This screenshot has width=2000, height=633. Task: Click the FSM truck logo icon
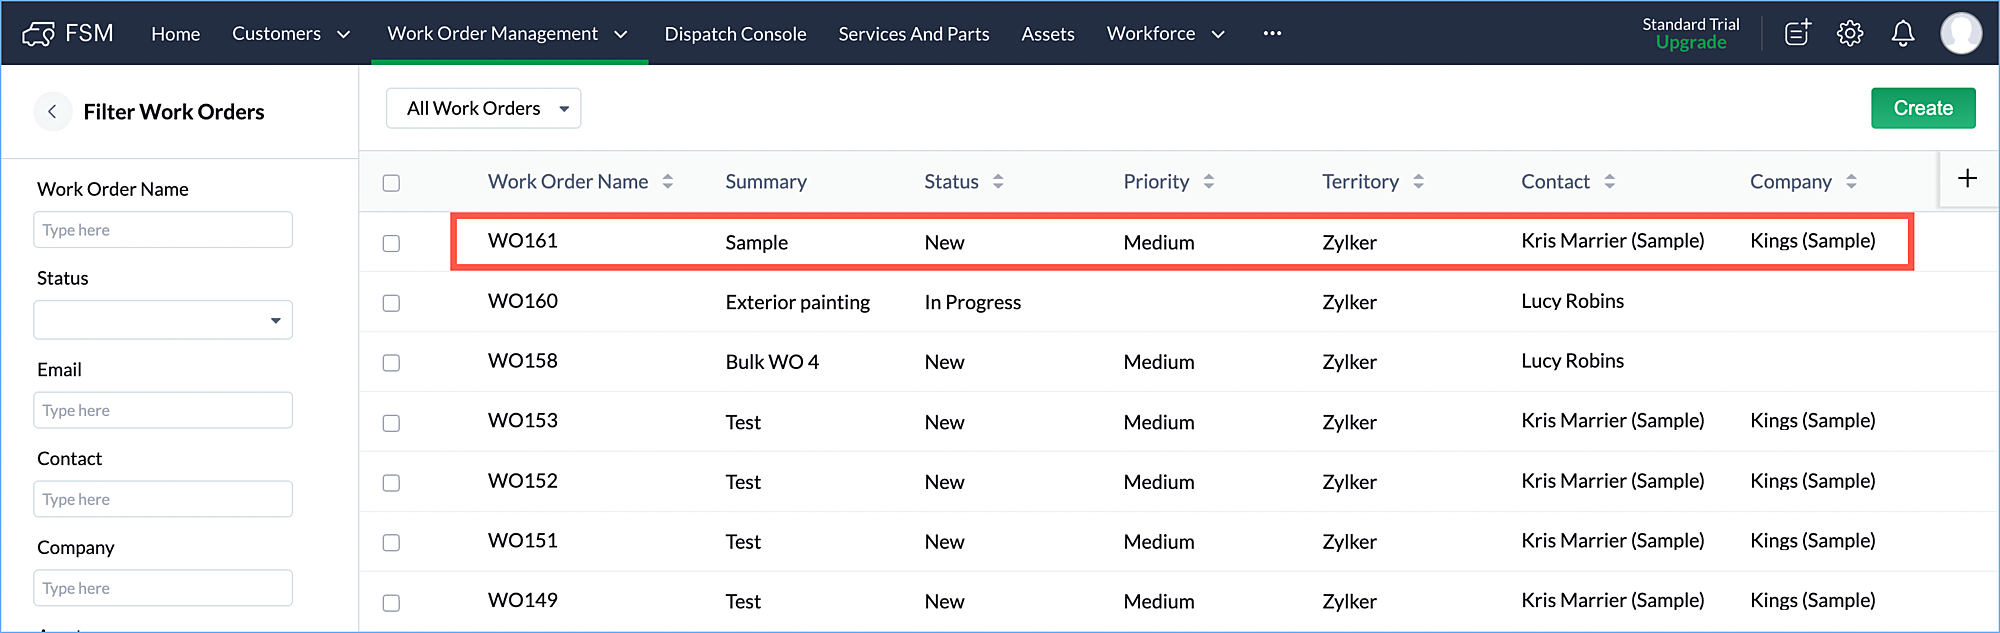38,34
